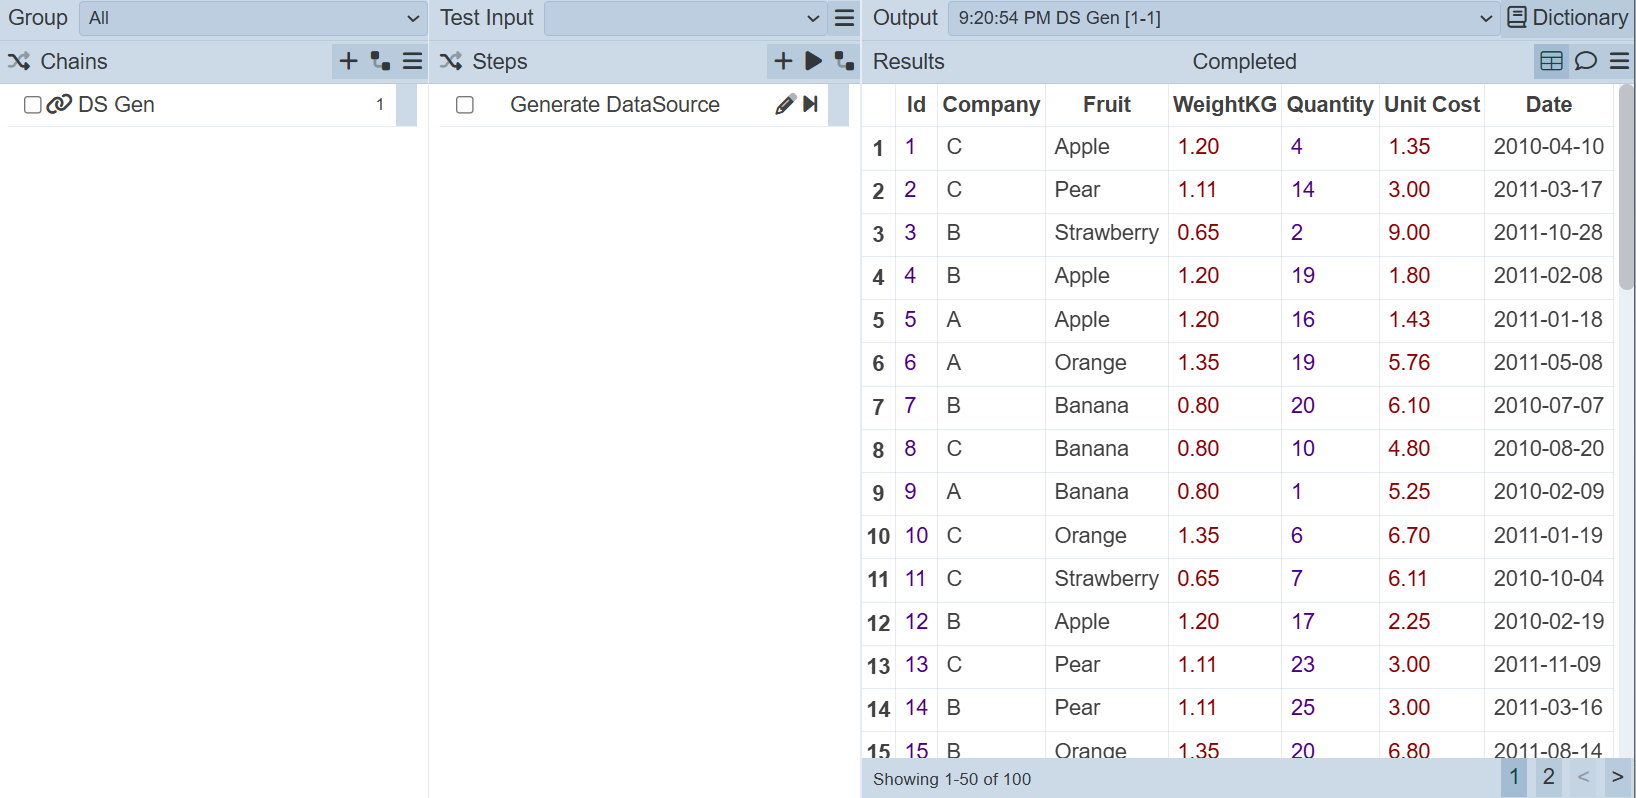Open the Output run selection dropdown
The width and height of the screenshot is (1636, 798).
point(1223,18)
